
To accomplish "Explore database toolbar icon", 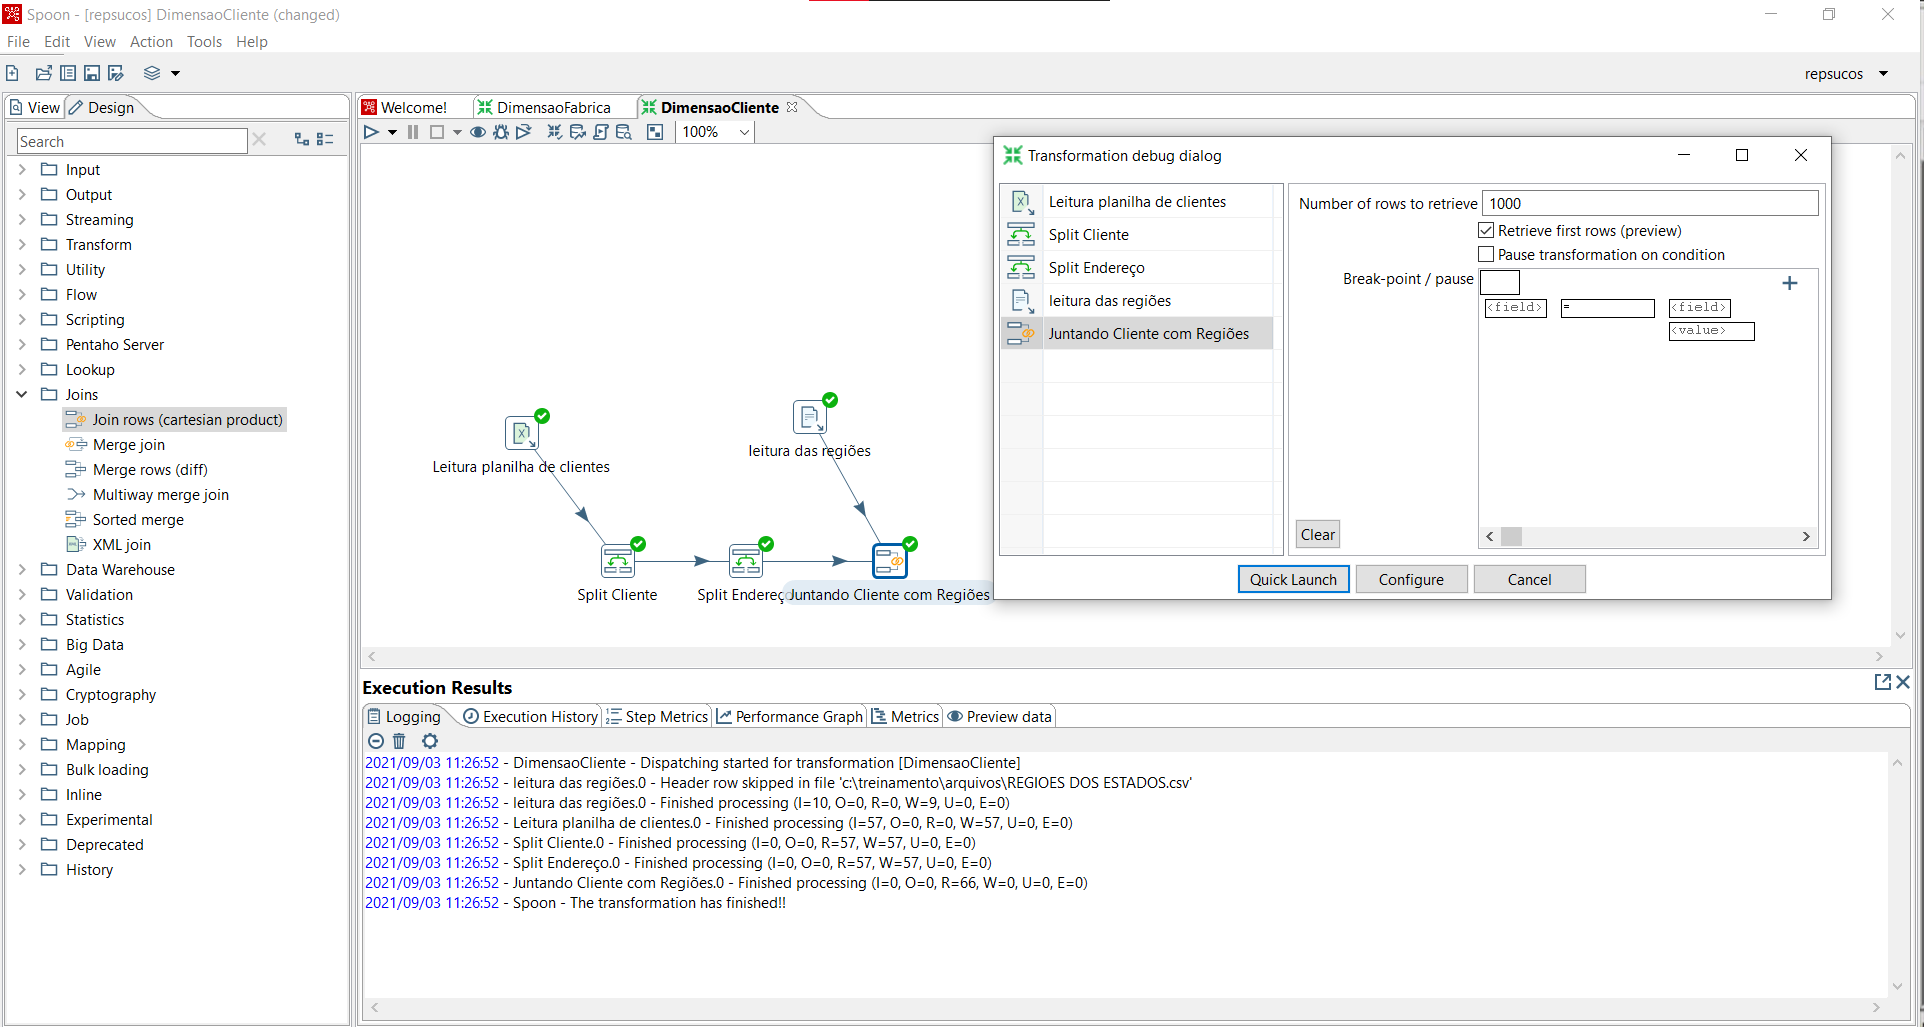I will 624,132.
